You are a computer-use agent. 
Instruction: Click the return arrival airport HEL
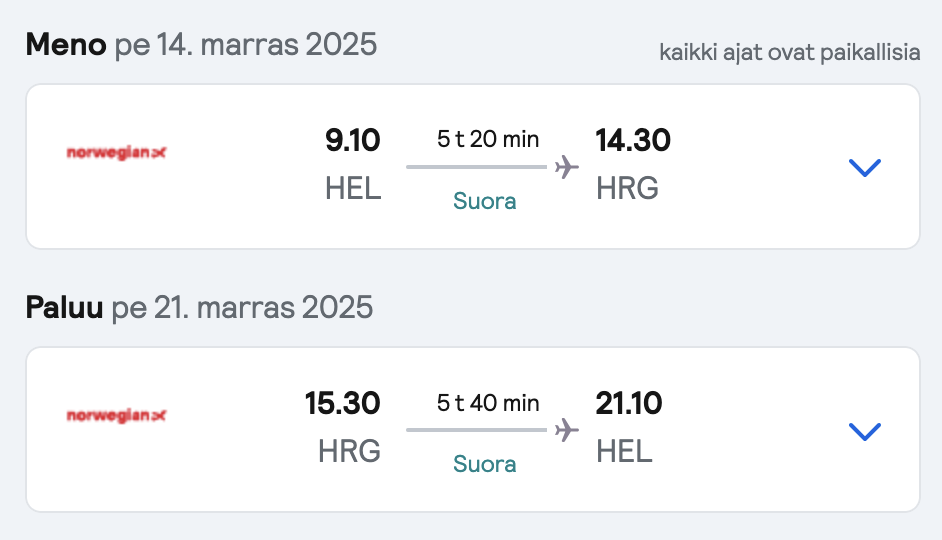pyautogui.click(x=624, y=451)
